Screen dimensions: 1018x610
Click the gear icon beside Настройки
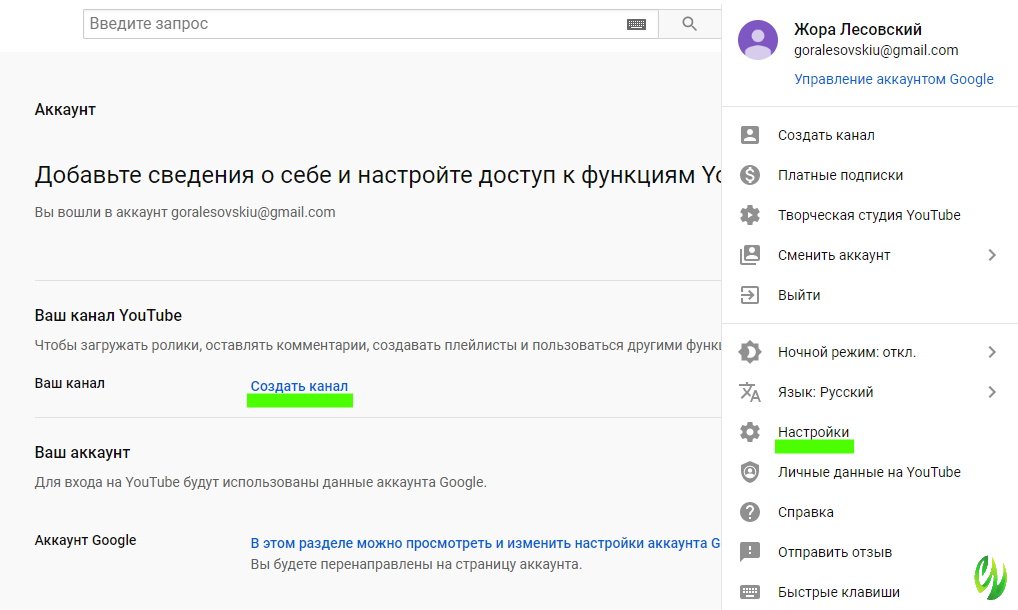750,432
